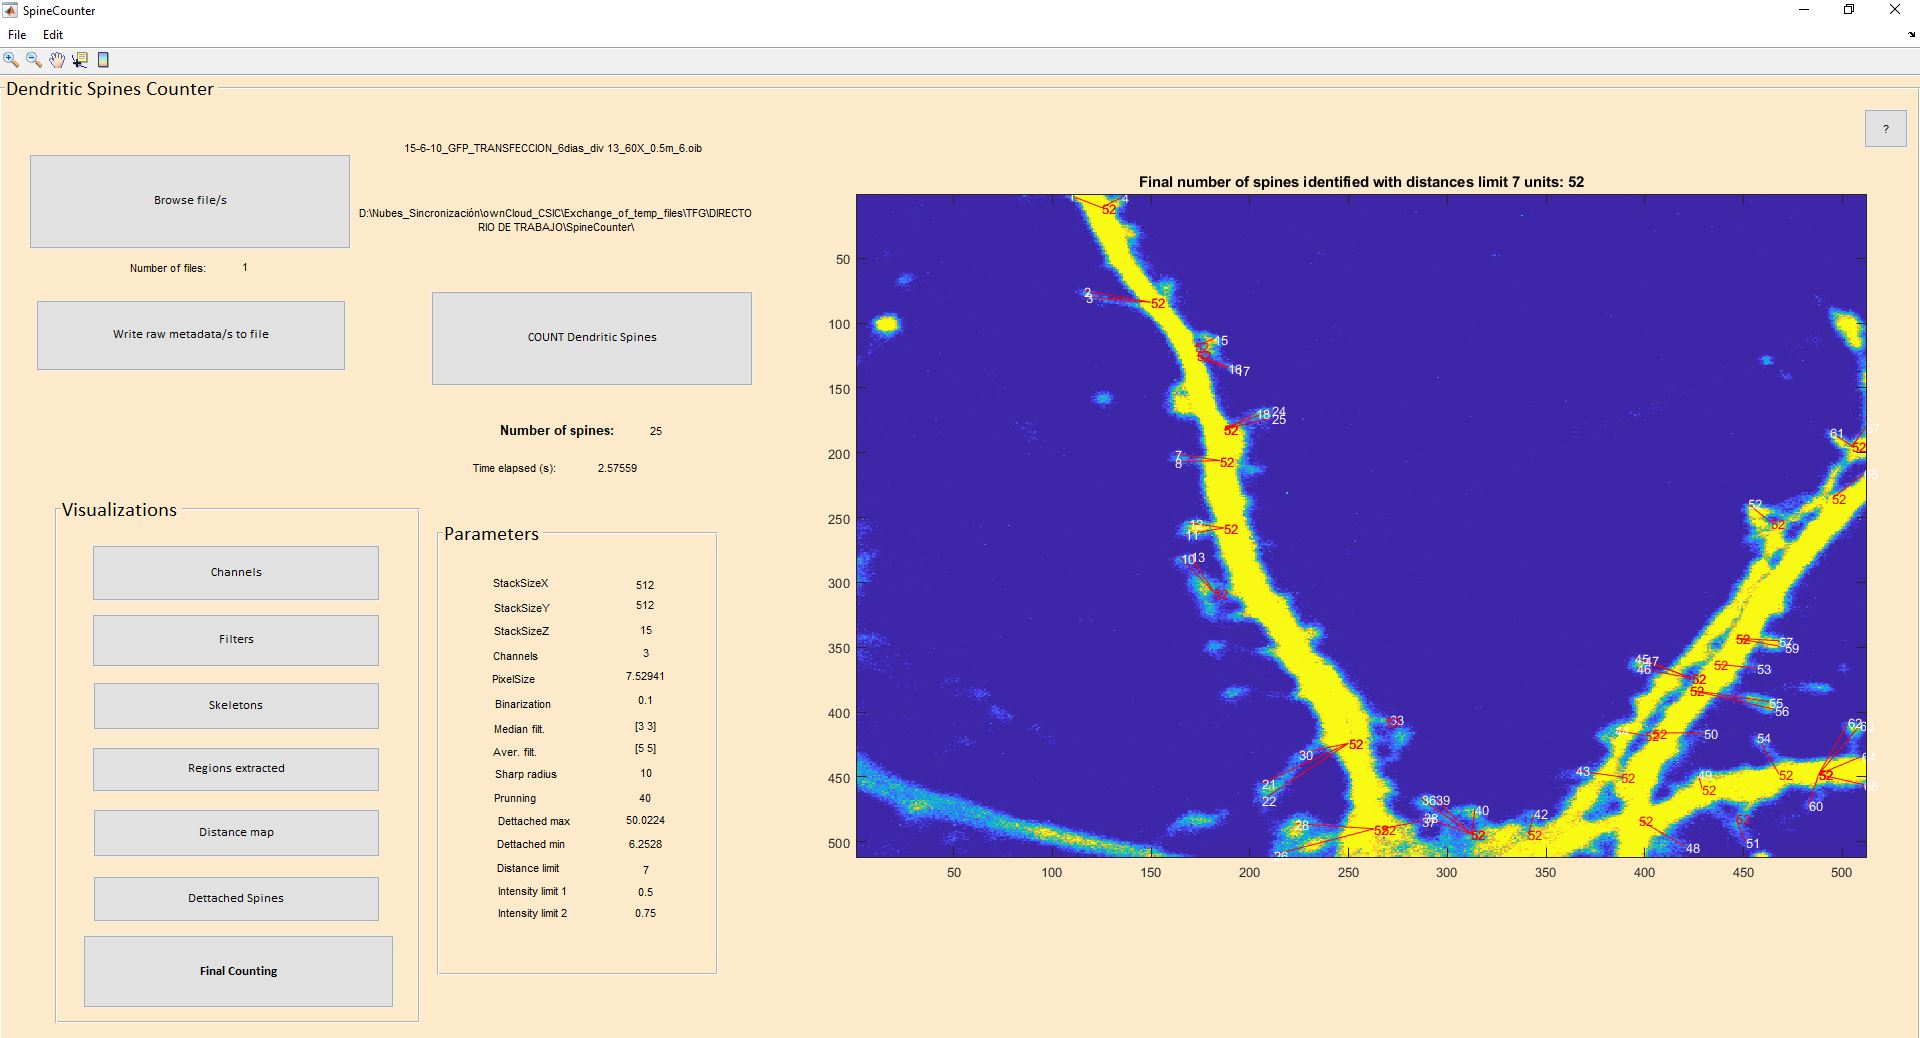Open the File menu
The height and width of the screenshot is (1038, 1920).
point(17,35)
